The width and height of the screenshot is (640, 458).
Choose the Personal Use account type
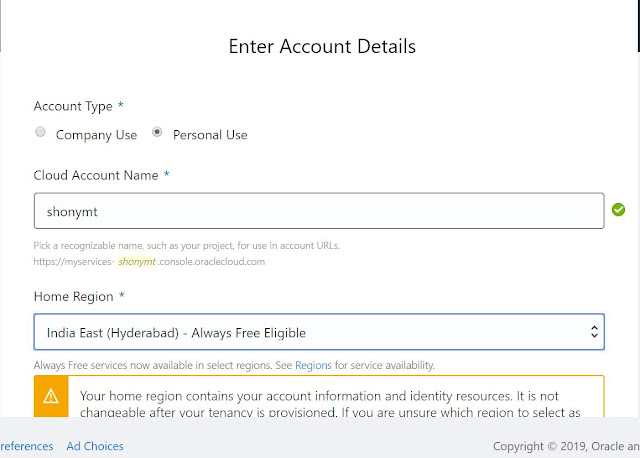click(157, 133)
